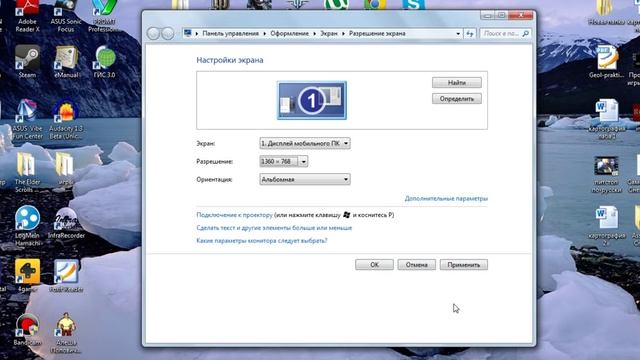The height and width of the screenshot is (360, 640).
Task: Expand address bar history dropdown arrow
Action: tap(458, 33)
